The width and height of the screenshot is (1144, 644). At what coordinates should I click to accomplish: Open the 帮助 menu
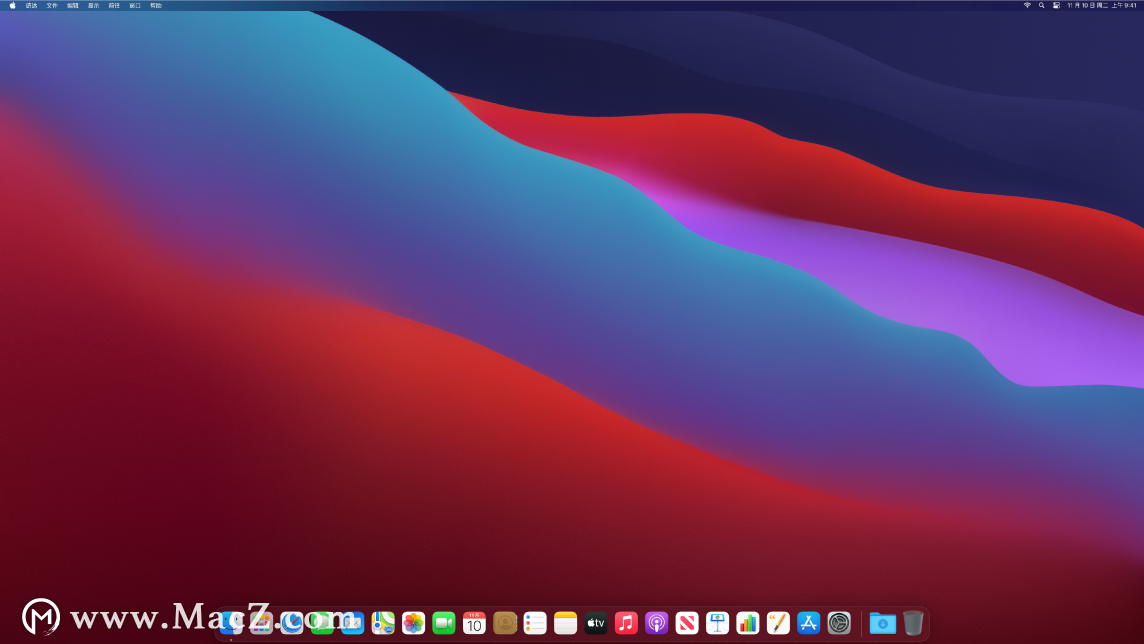156,5
